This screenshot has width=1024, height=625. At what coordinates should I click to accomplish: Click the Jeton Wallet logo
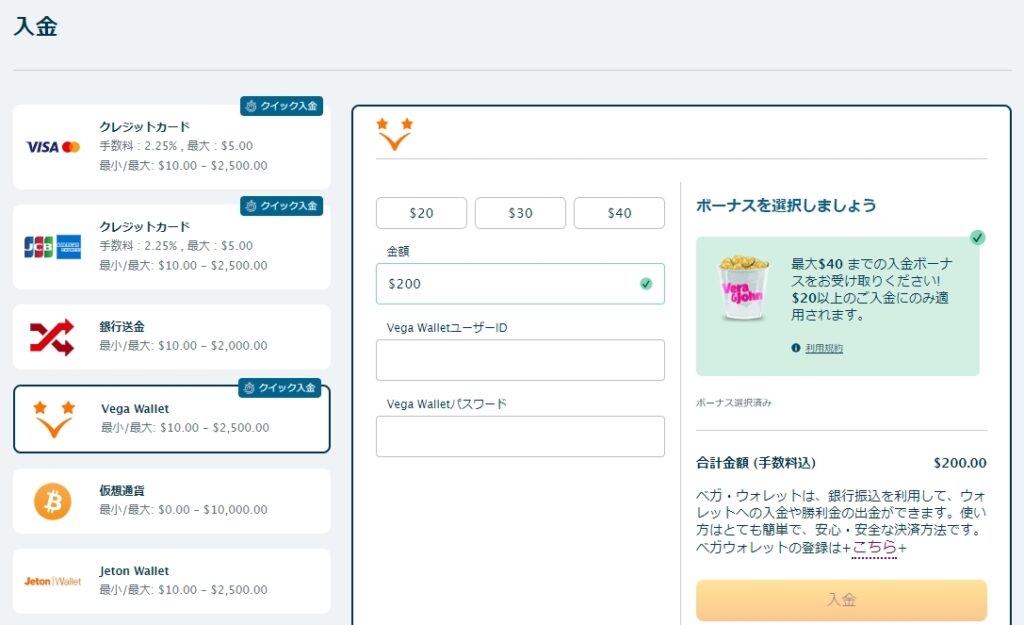click(x=53, y=581)
